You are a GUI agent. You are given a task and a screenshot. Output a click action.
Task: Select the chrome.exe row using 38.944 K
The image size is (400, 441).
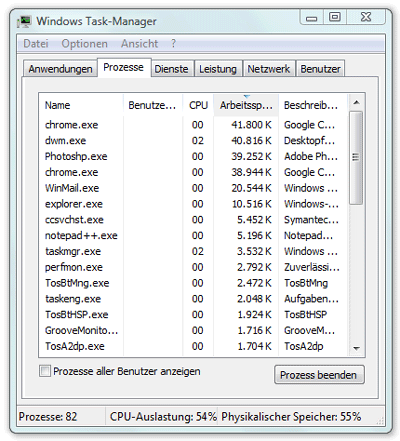pyautogui.click(x=193, y=172)
